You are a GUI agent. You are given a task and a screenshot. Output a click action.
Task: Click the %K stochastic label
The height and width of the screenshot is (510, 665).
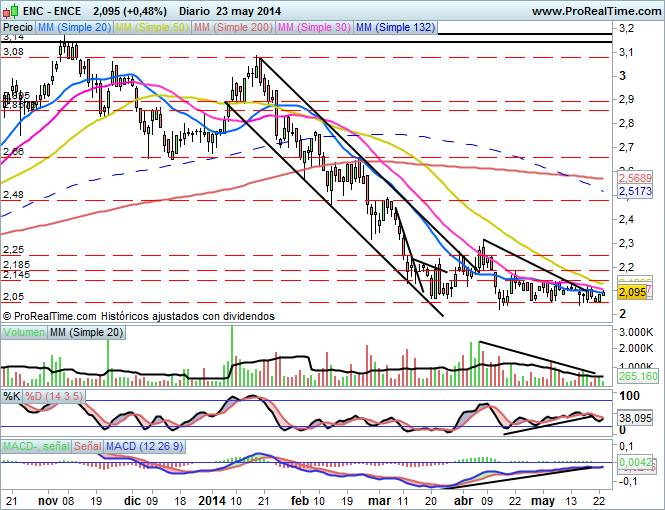[12, 396]
